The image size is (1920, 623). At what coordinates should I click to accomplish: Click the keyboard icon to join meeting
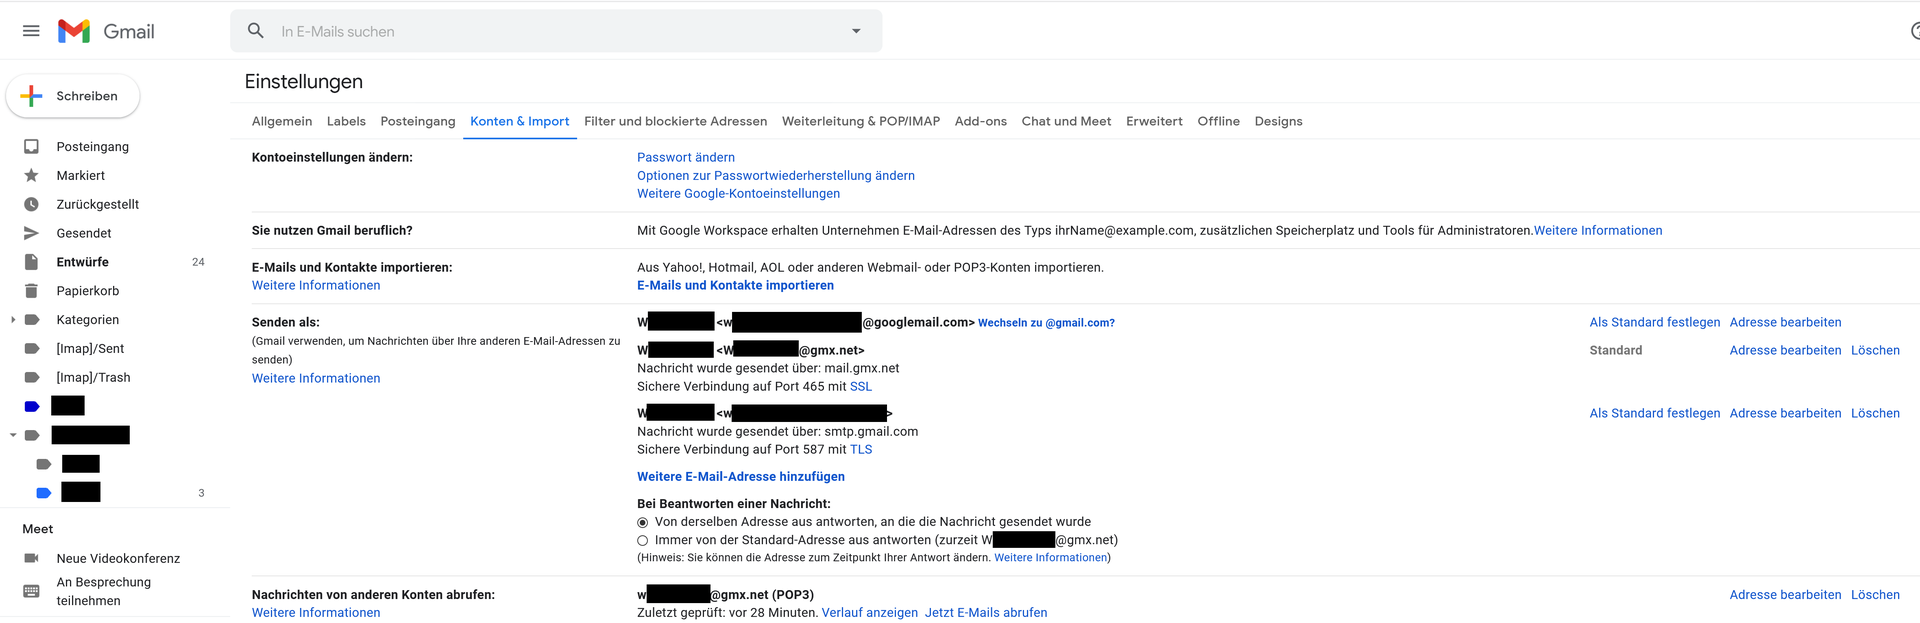pos(31,591)
